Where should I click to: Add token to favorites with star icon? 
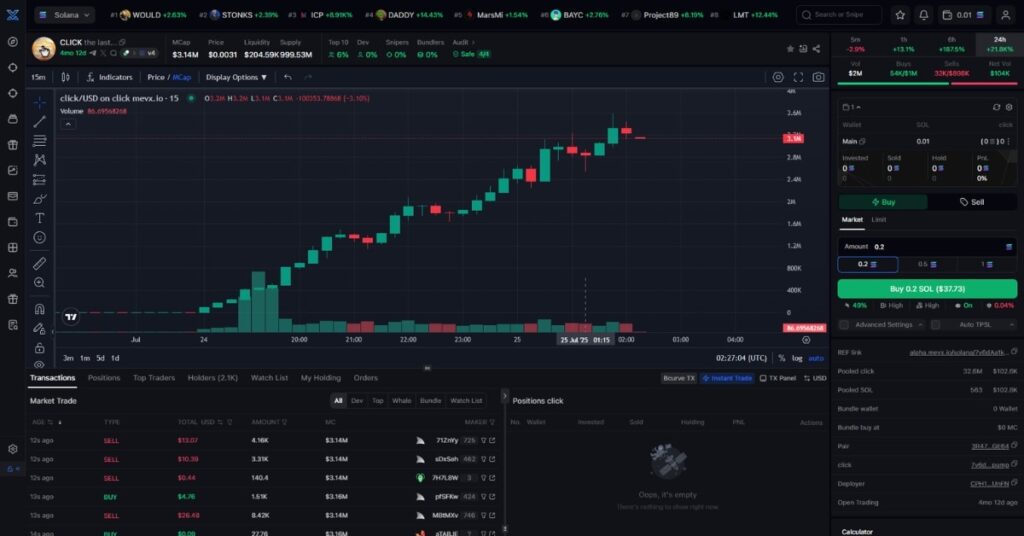790,49
